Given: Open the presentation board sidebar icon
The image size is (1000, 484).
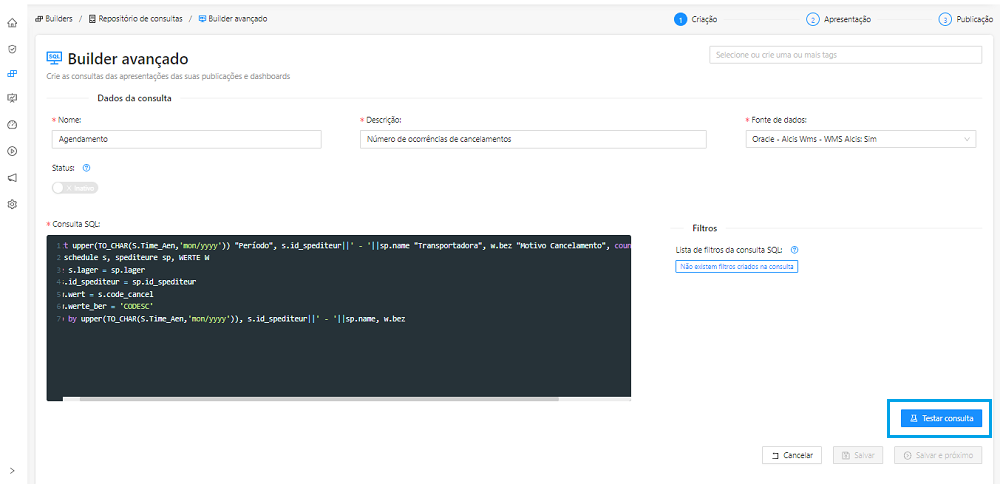Looking at the screenshot, I should click(x=12, y=98).
